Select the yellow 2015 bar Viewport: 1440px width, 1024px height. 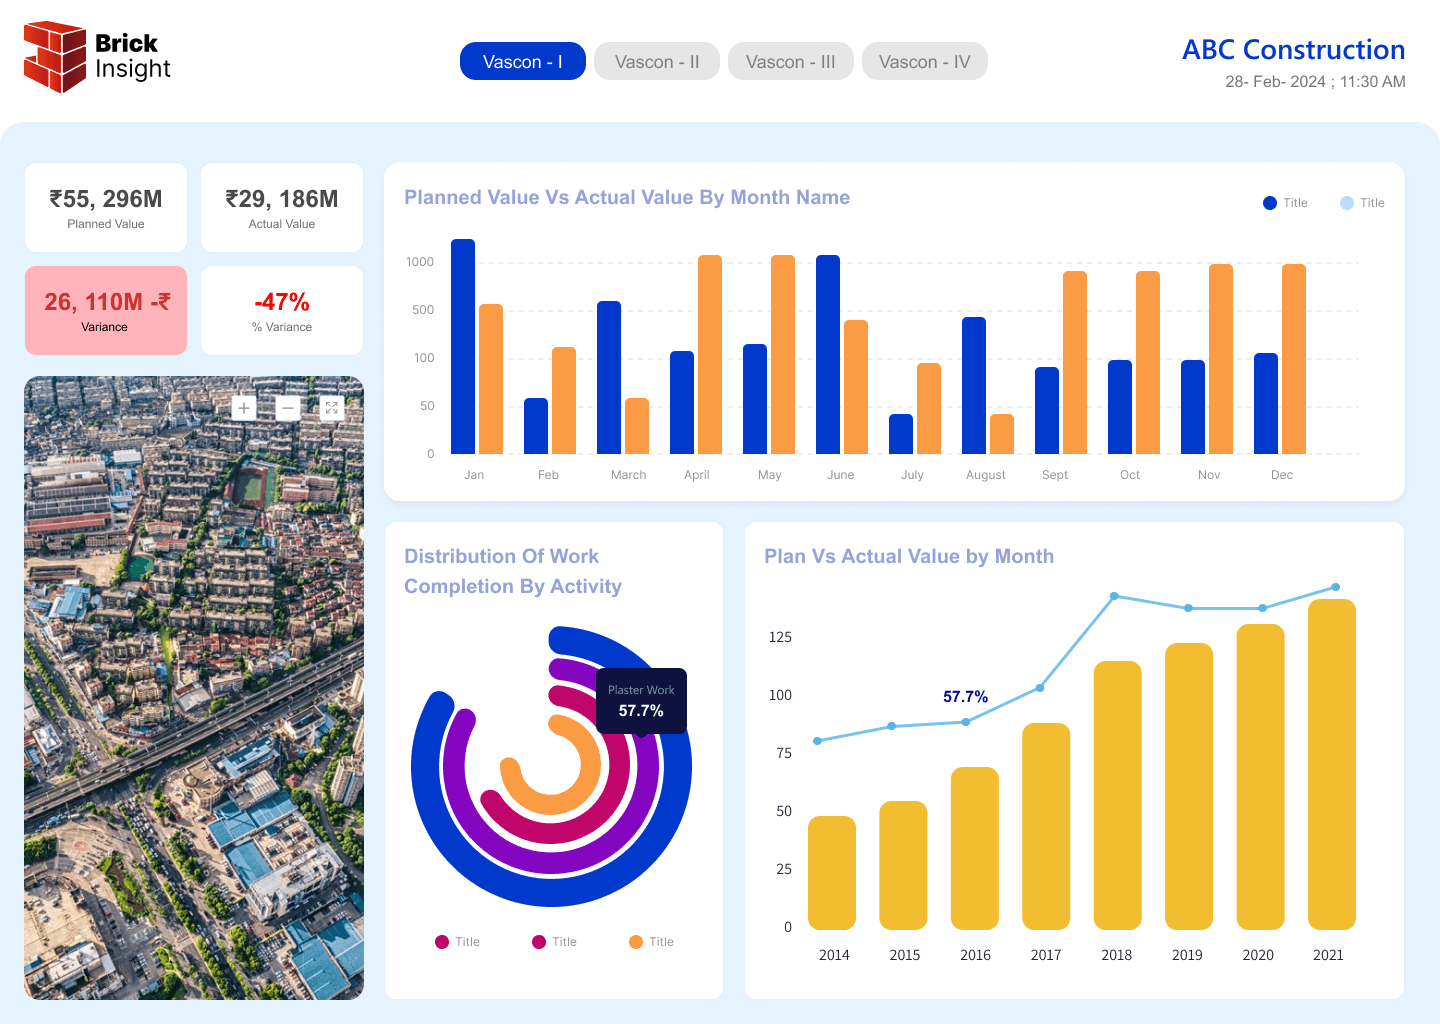click(x=903, y=865)
